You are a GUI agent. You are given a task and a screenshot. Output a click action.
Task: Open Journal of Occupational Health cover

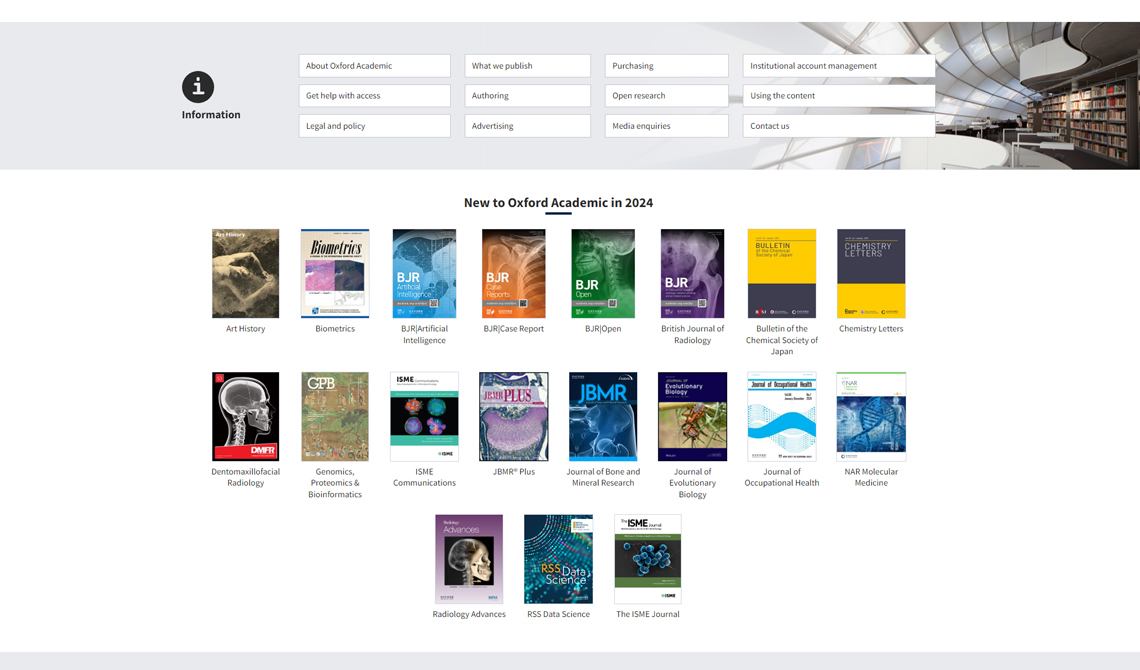pos(782,416)
